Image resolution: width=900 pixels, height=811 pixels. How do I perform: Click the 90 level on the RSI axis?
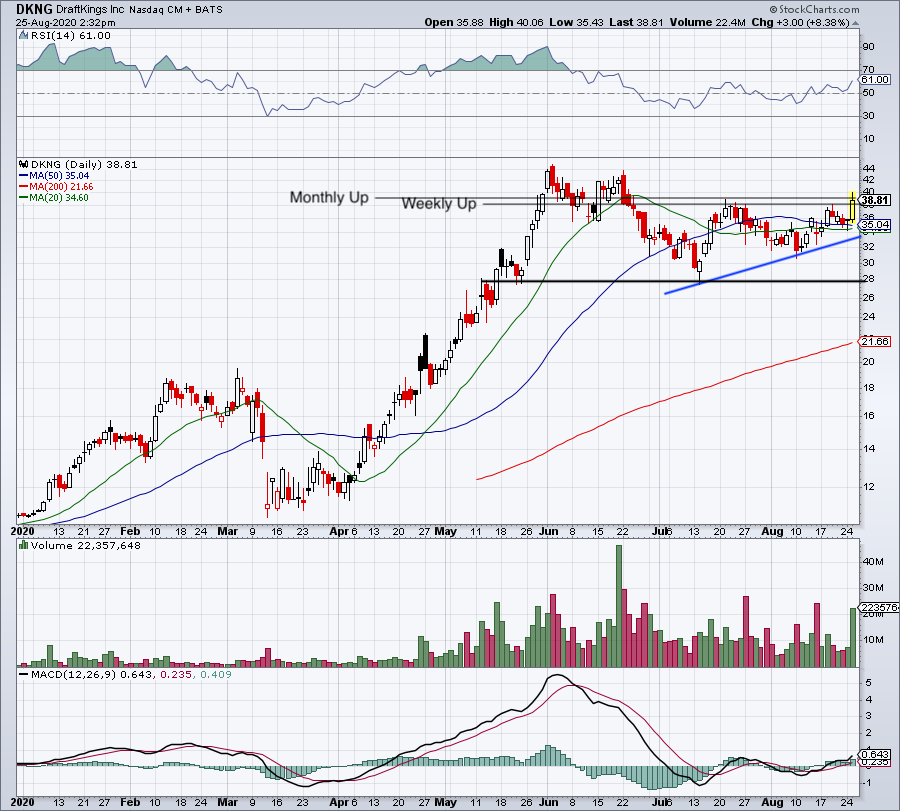click(x=868, y=46)
